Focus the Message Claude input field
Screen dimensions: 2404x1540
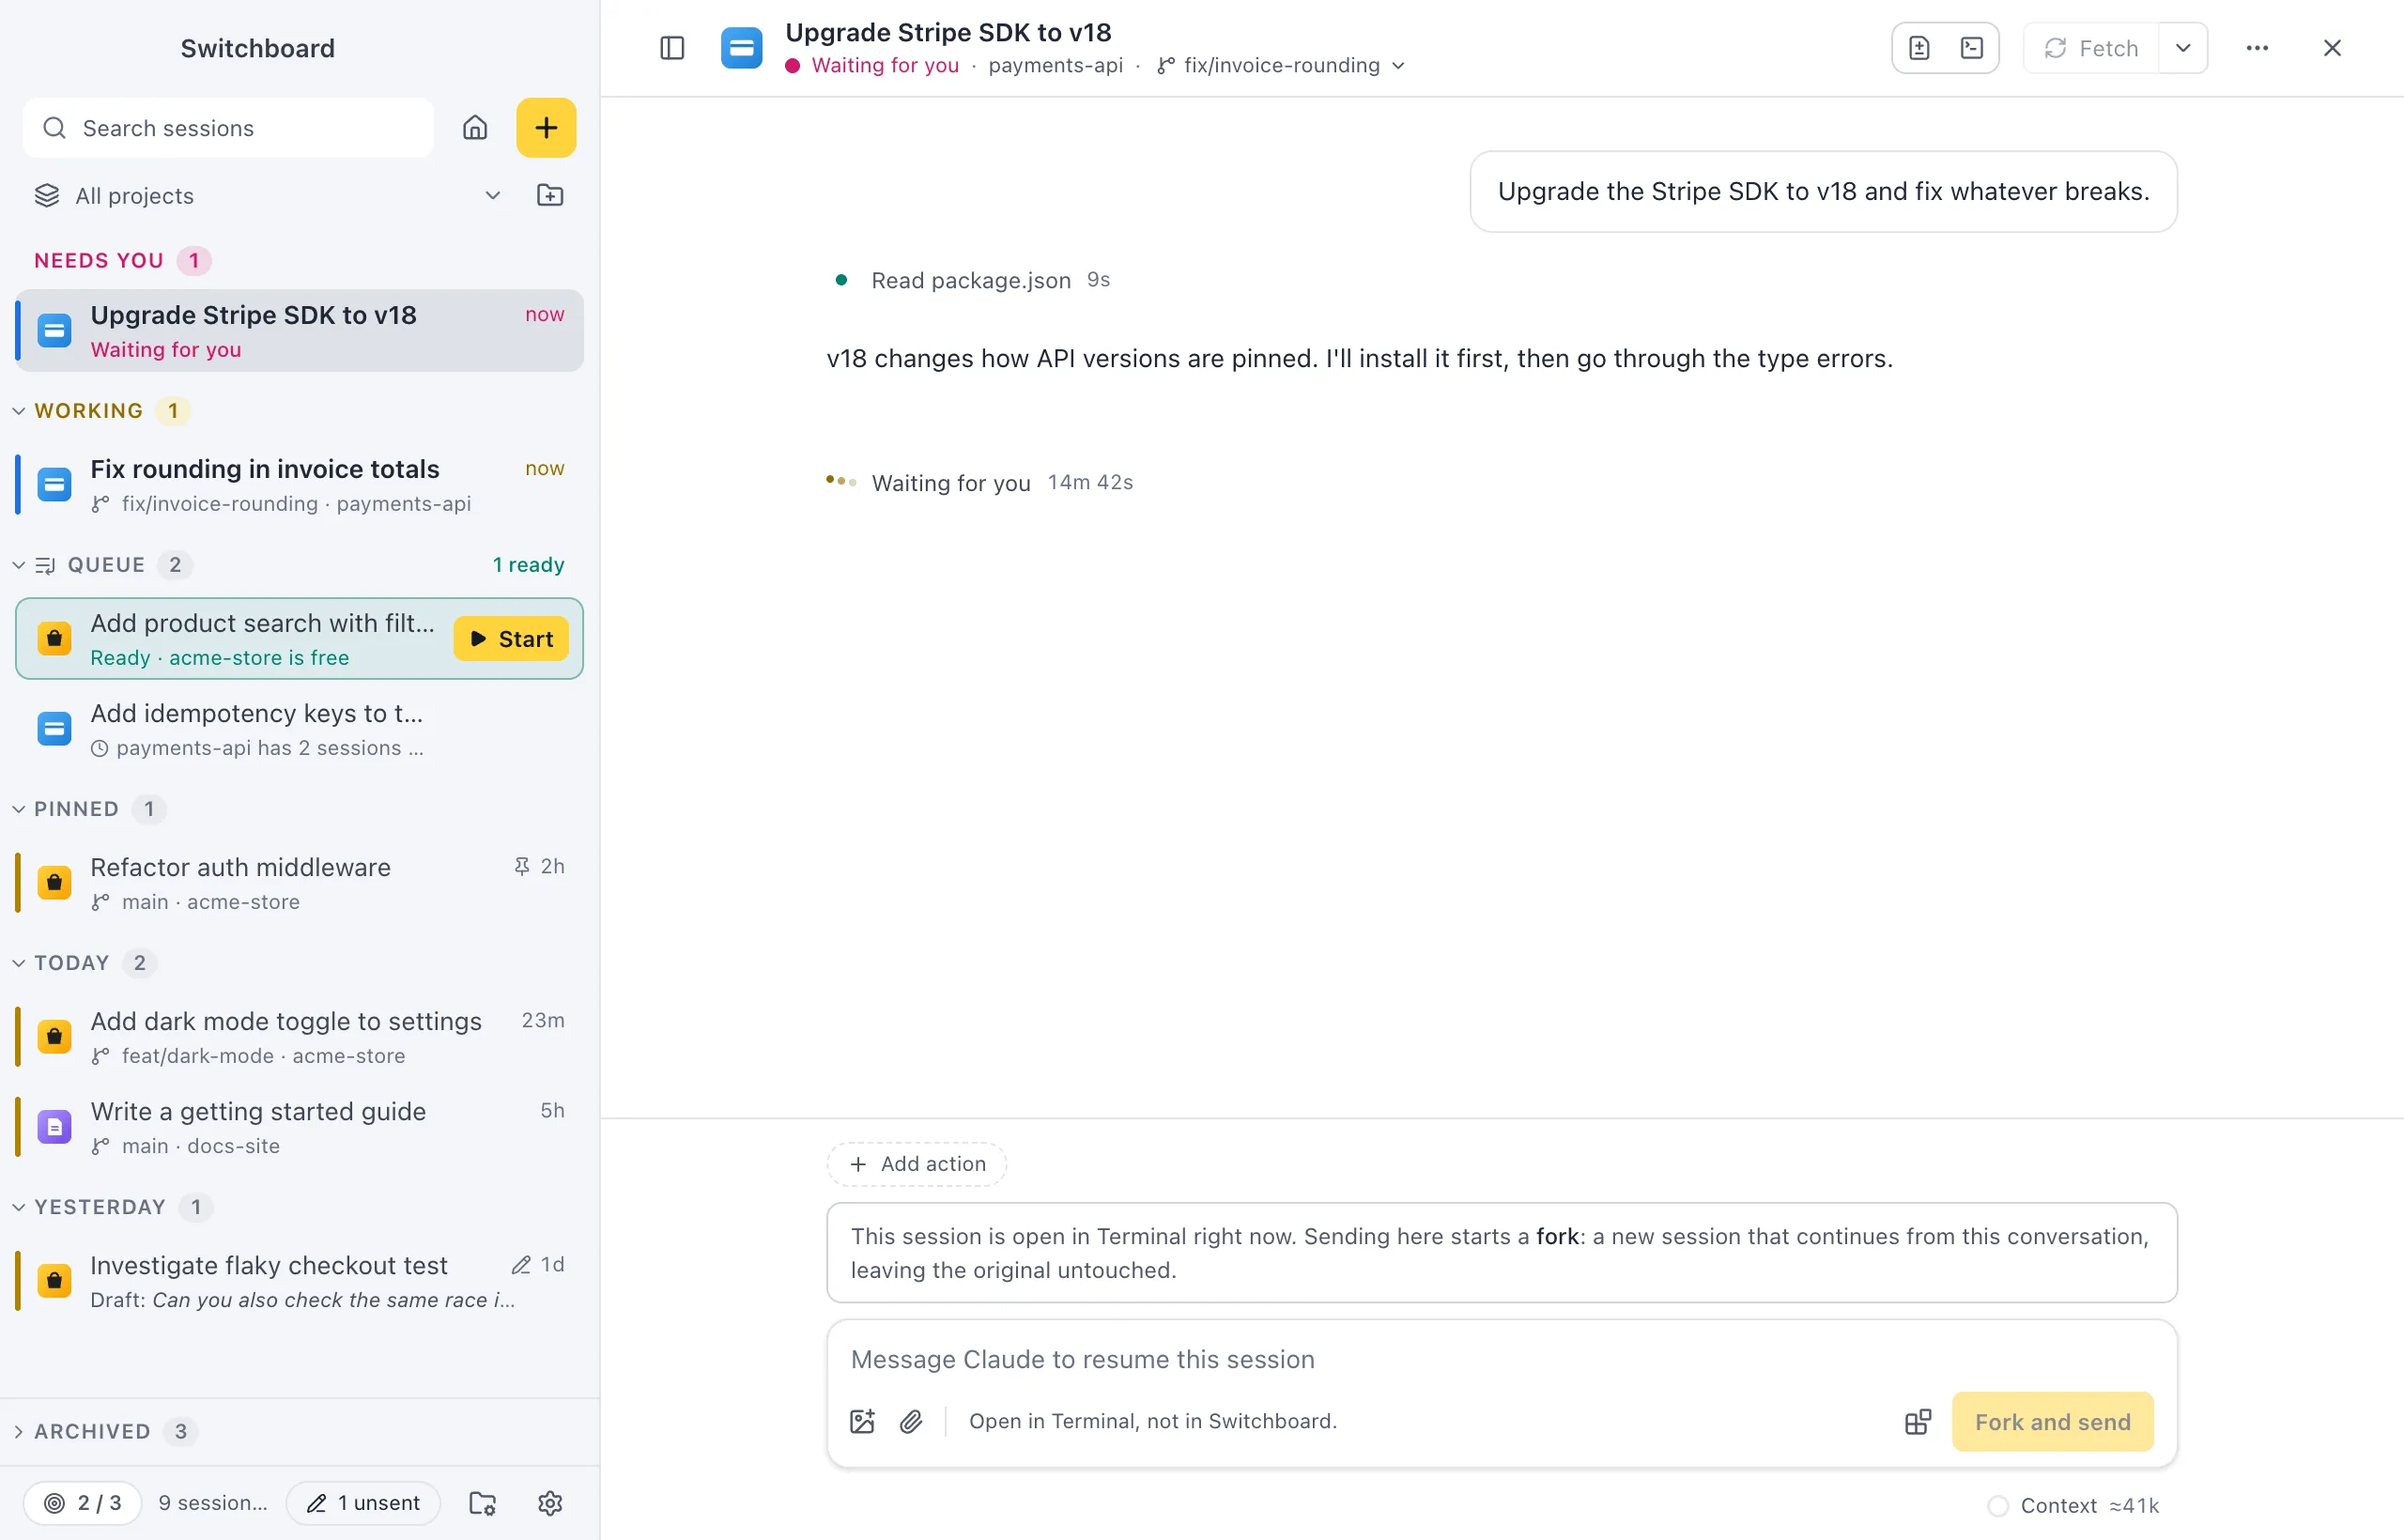[x=1501, y=1360]
